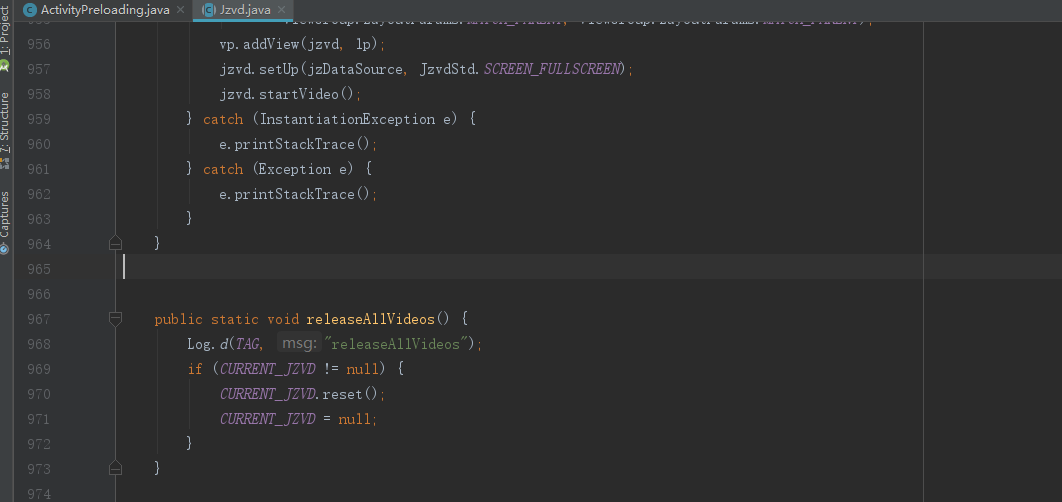Open the Structure tool window
The image size is (1062, 502).
tap(5, 130)
